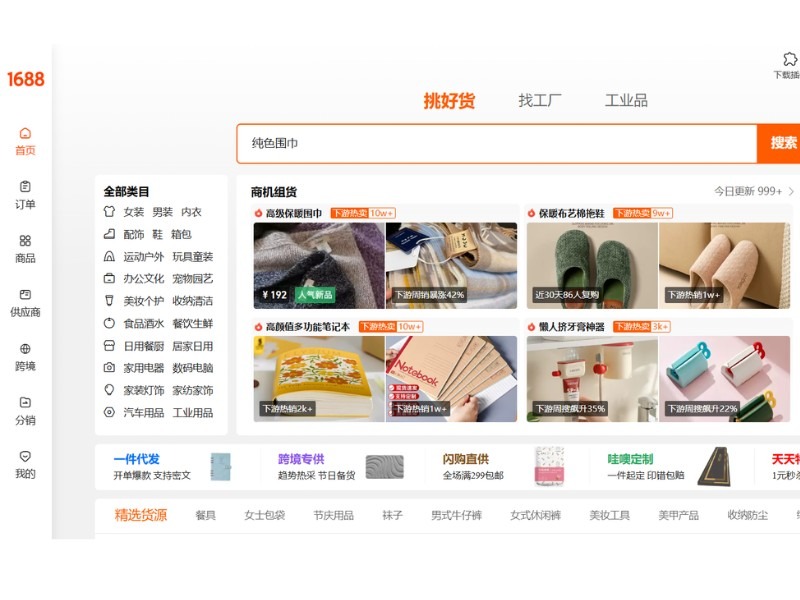Open the 餐饮生鲜 category link
This screenshot has height=600, width=800.
[192, 323]
